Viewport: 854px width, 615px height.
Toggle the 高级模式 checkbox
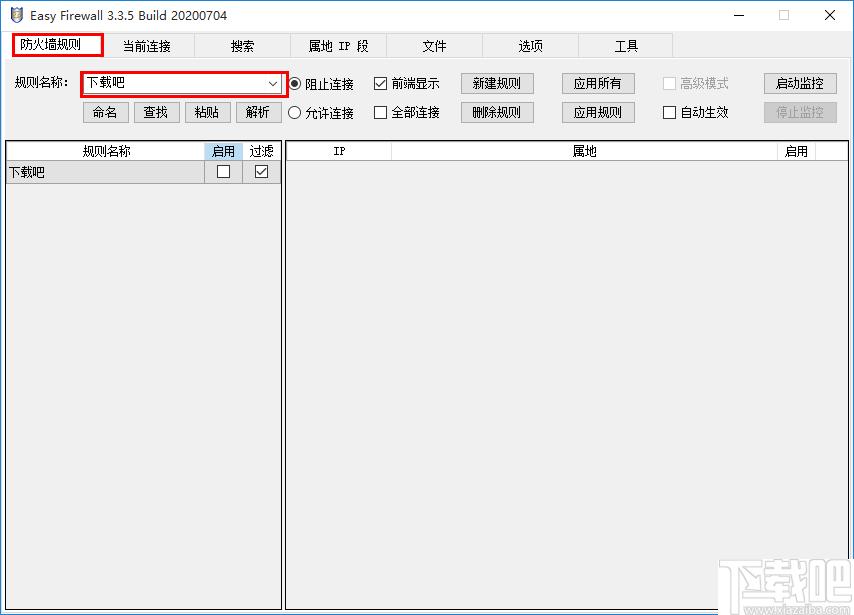click(669, 84)
